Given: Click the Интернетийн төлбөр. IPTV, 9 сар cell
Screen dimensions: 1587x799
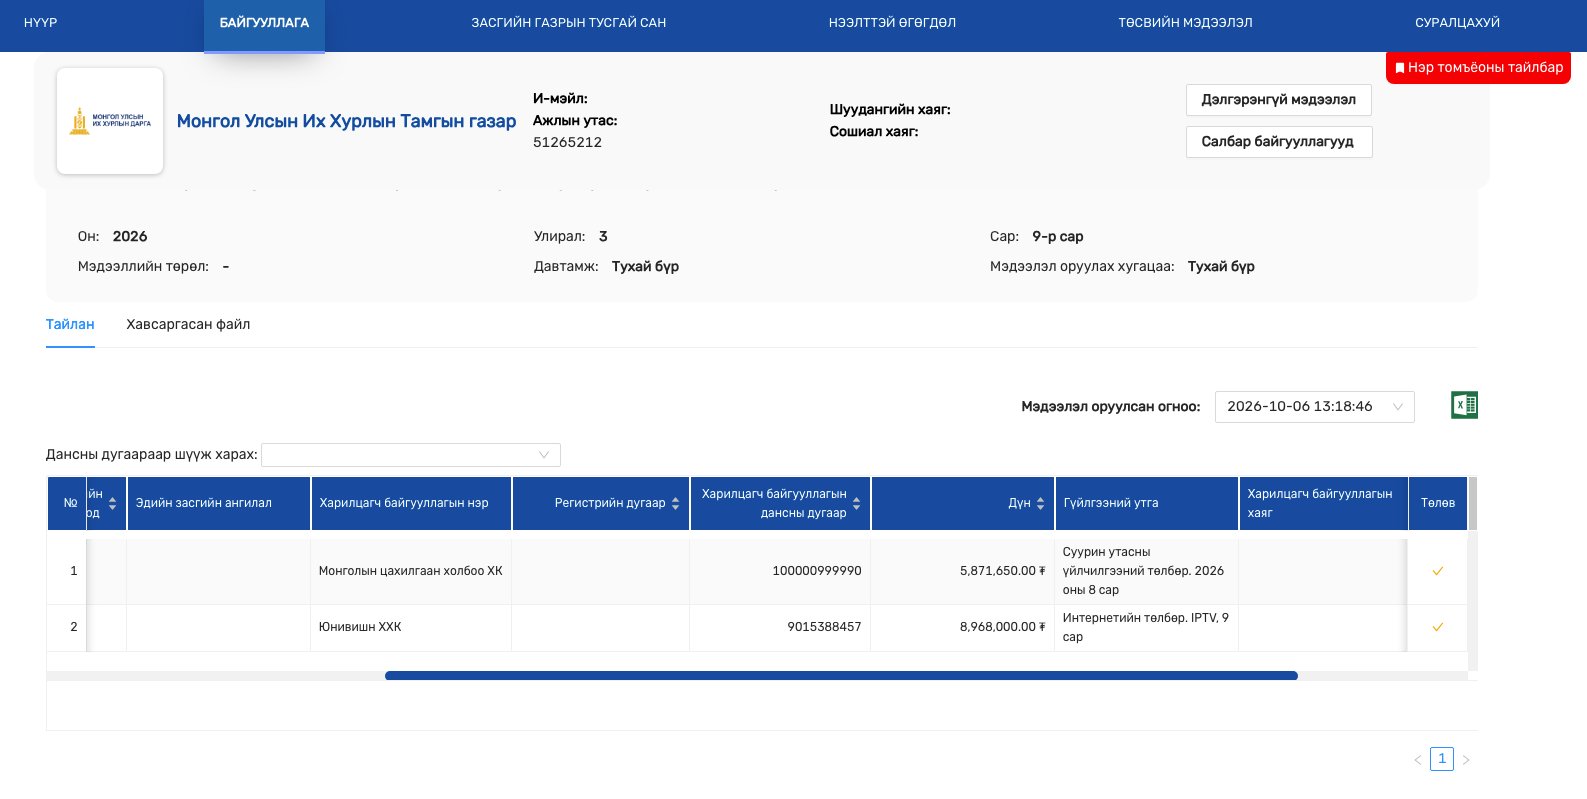Looking at the screenshot, I should click(x=1146, y=627).
